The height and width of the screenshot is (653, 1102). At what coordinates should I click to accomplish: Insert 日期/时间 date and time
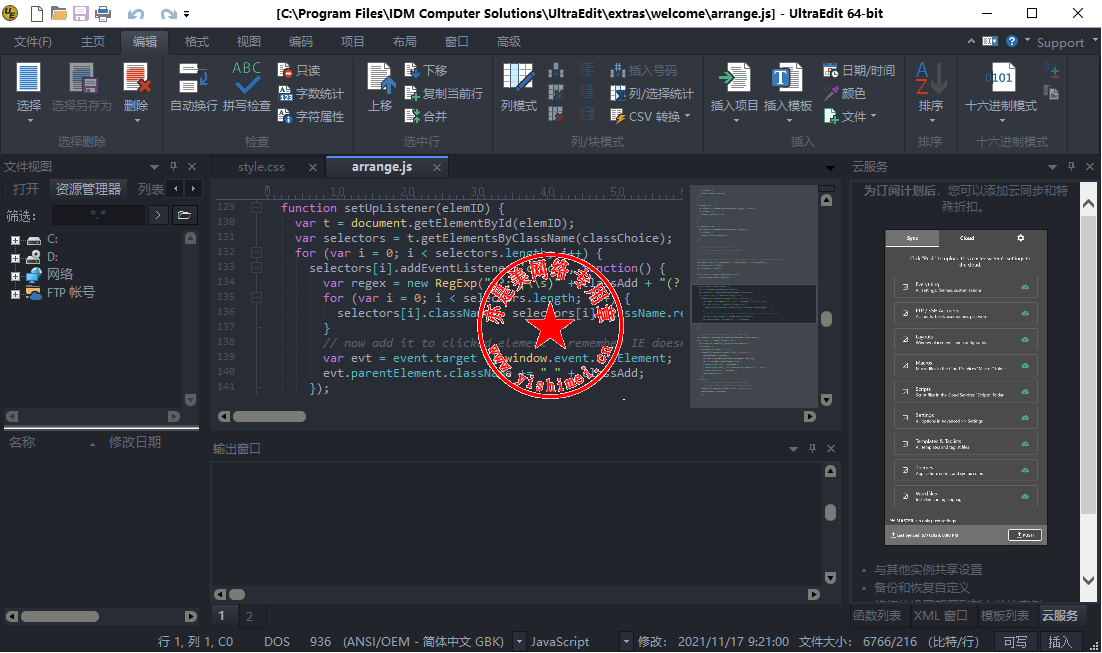859,70
